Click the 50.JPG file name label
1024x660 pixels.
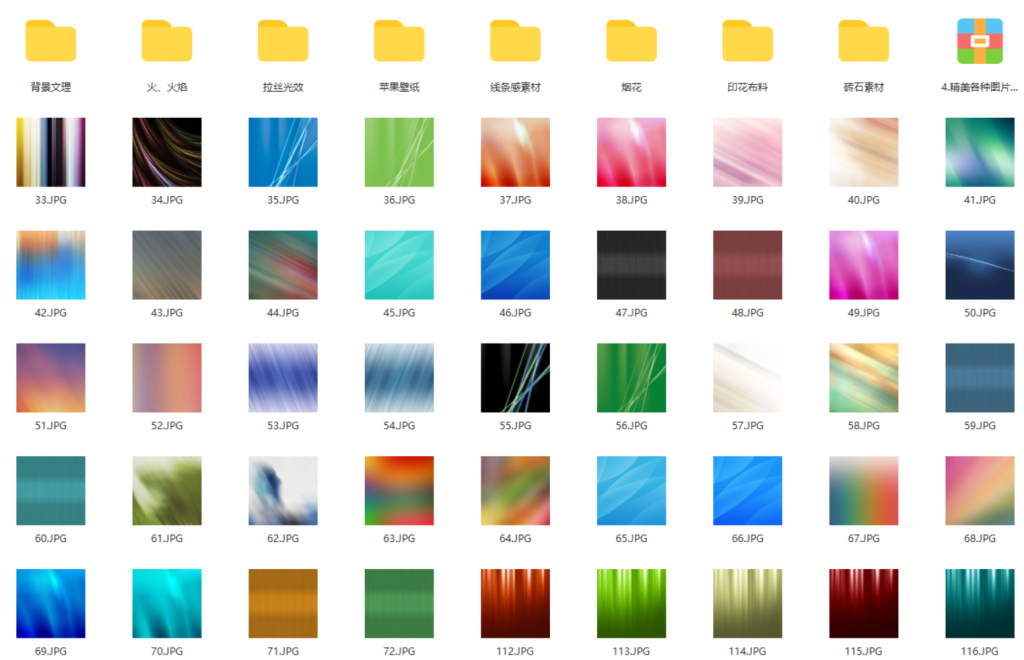[979, 313]
